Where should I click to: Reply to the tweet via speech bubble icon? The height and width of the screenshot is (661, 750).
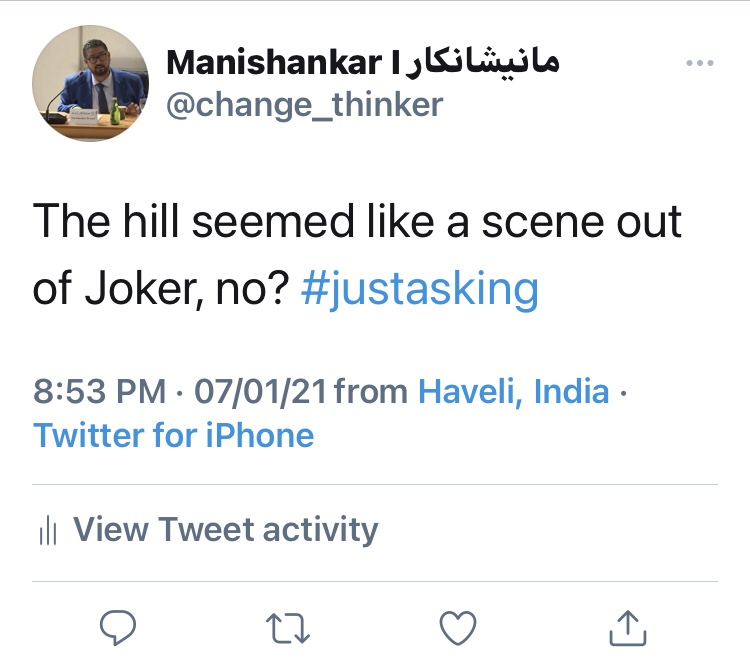(118, 627)
